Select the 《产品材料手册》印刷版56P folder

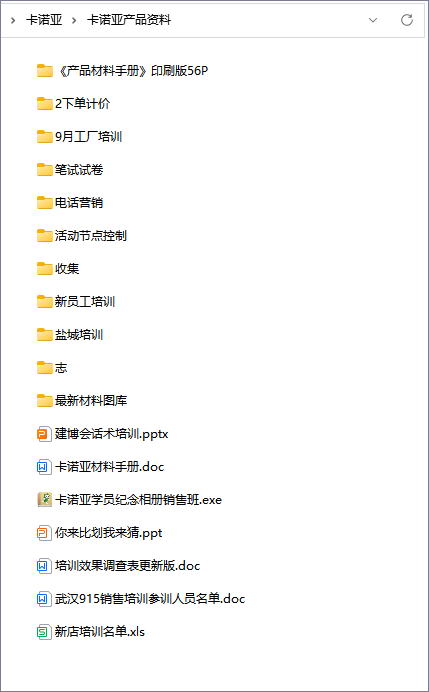(x=122, y=71)
